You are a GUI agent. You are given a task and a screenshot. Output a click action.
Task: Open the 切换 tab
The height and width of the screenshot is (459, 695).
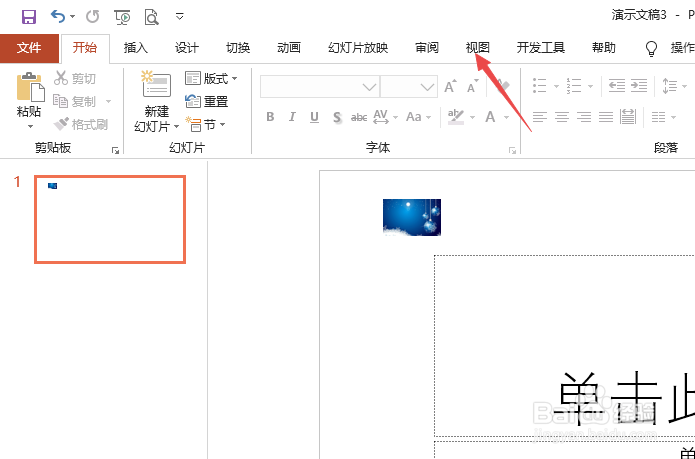pos(238,48)
